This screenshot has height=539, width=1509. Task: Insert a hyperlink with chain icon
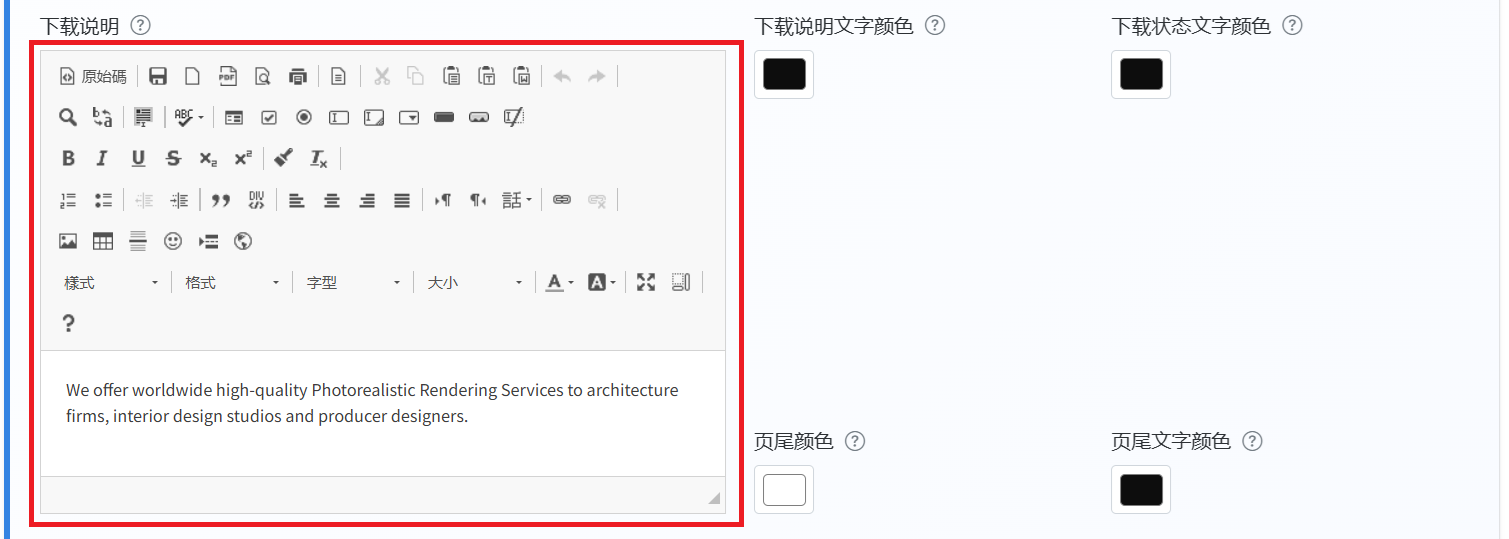(x=562, y=200)
